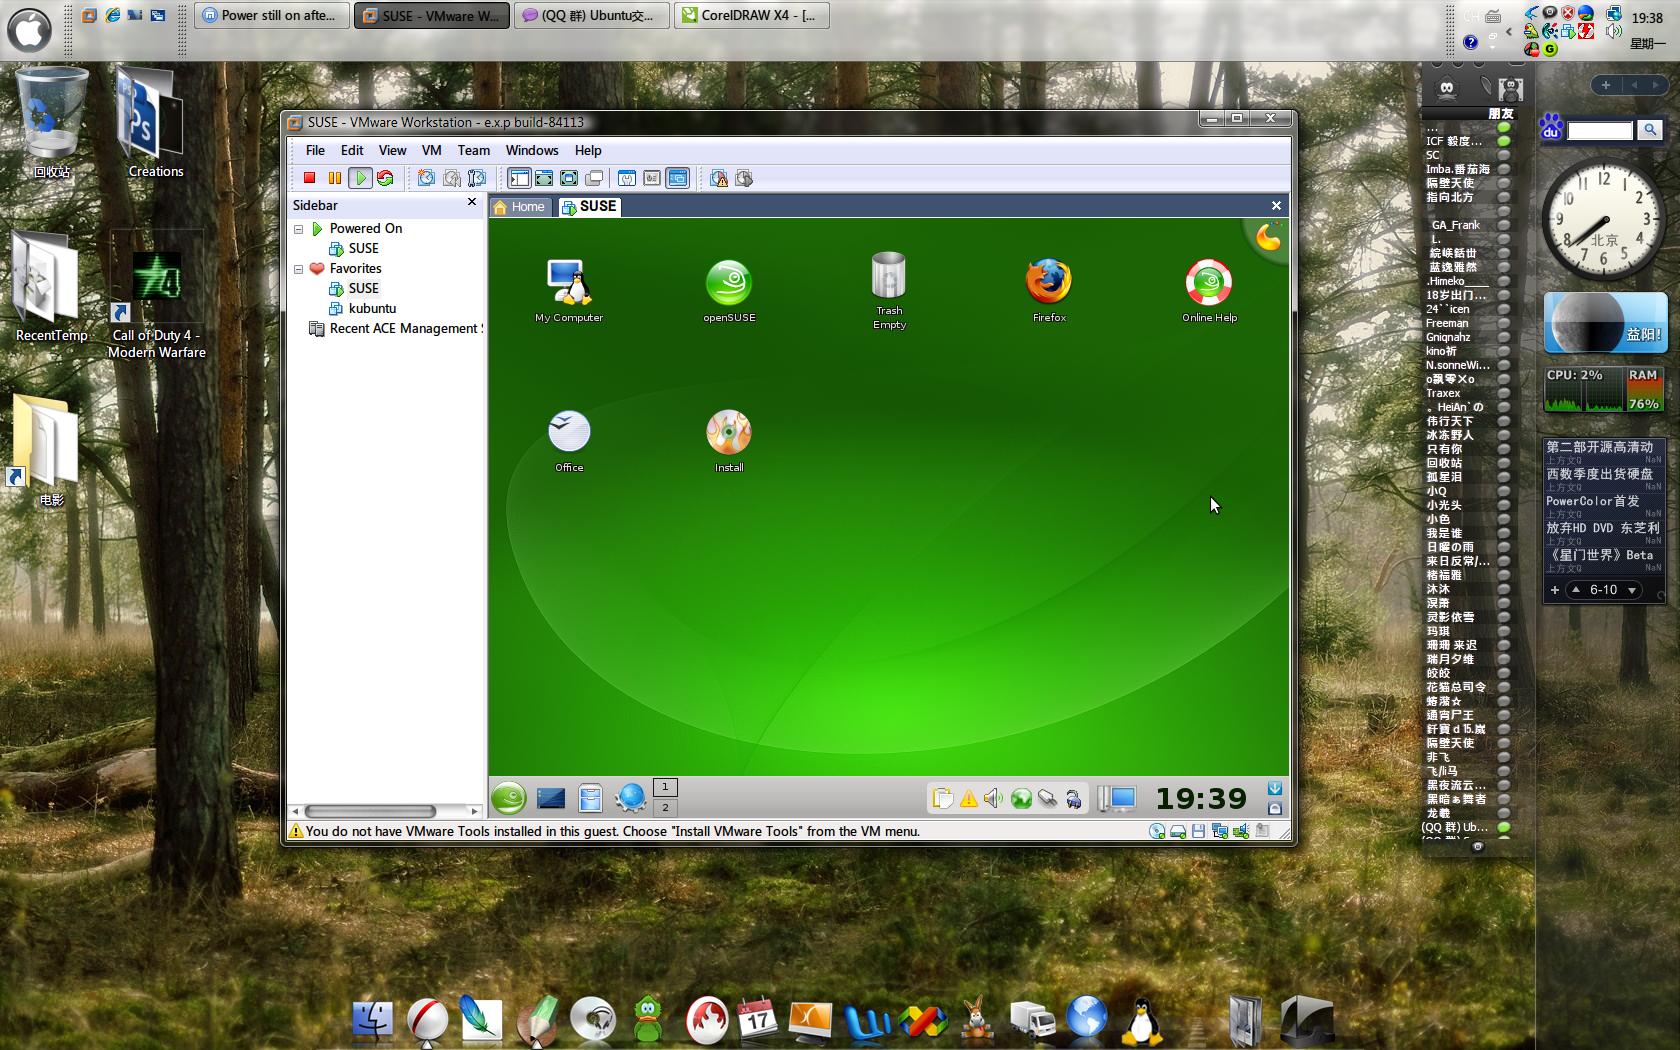Open Recent ACE Management entry

point(396,328)
